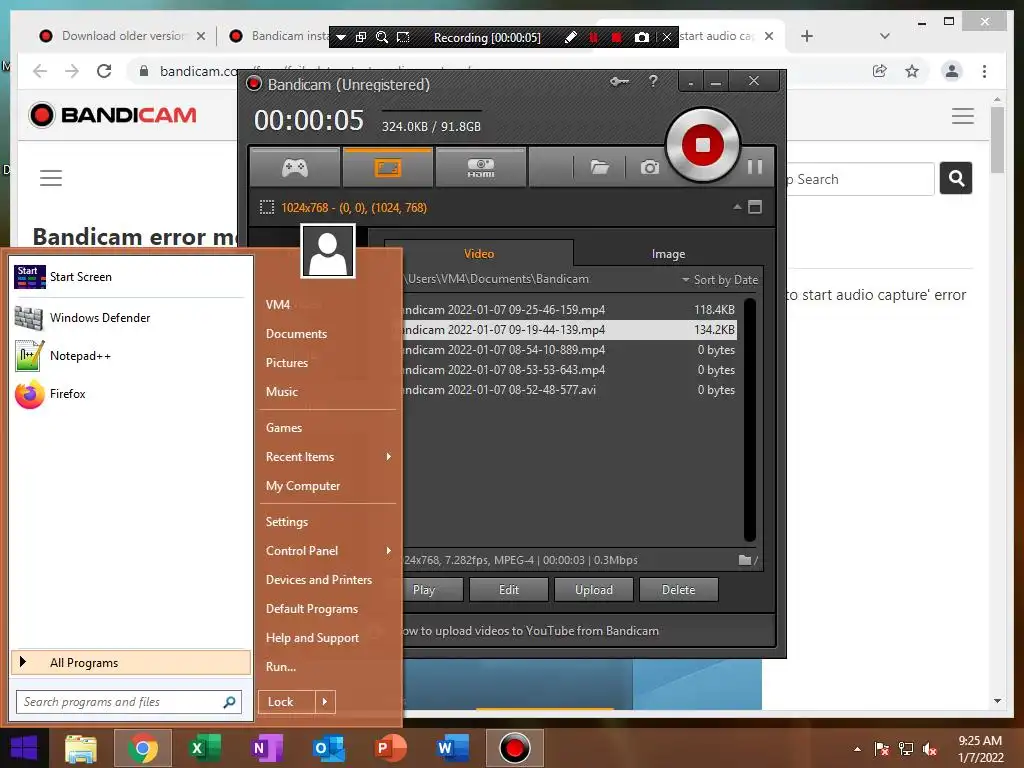Click the file list scrollbar in Bandicam
Viewport: 1024px width, 768px height.
pyautogui.click(x=750, y=419)
